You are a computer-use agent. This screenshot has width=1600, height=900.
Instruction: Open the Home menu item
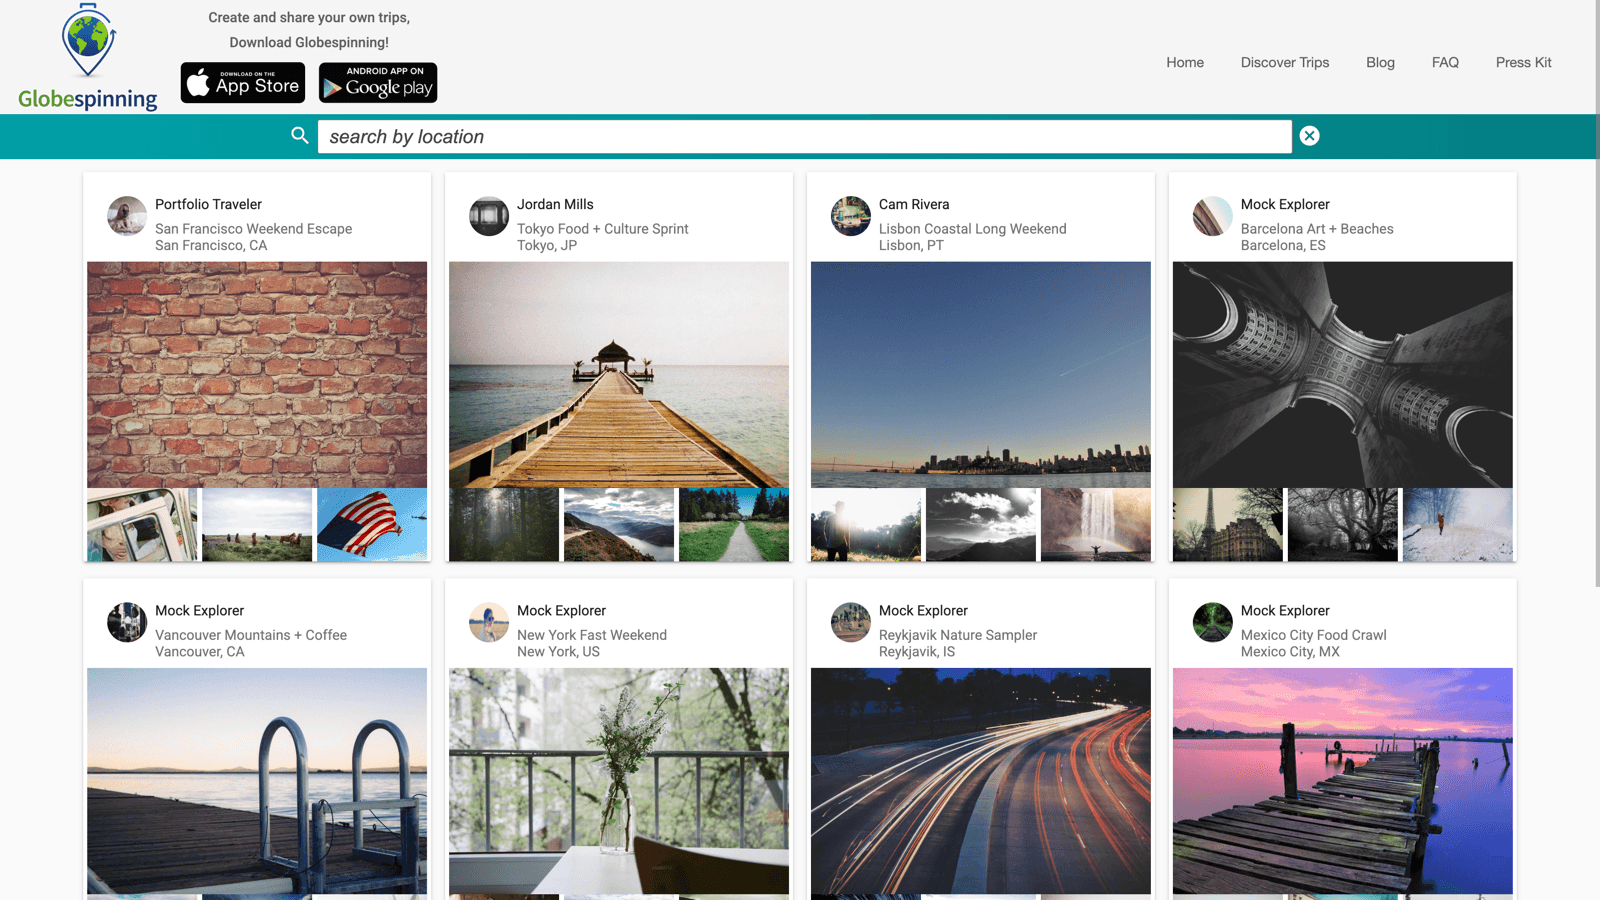(x=1185, y=62)
